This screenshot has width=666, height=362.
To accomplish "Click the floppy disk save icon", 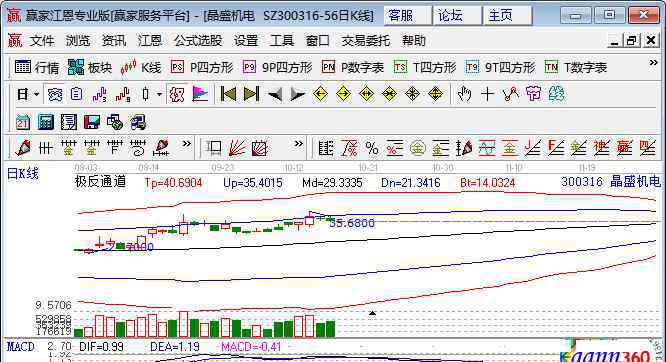I will [92, 122].
